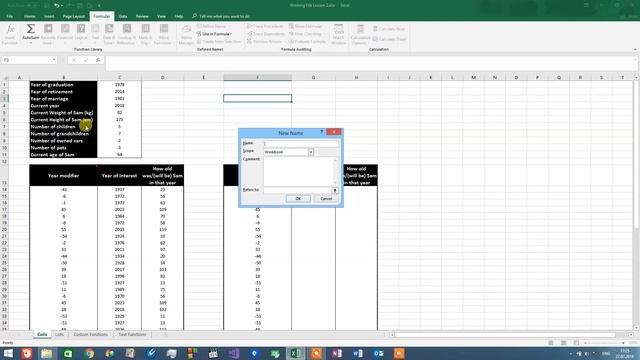Click the Refers to collapse-dialog range selector
Viewport: 640px width, 360px height.
[335, 190]
